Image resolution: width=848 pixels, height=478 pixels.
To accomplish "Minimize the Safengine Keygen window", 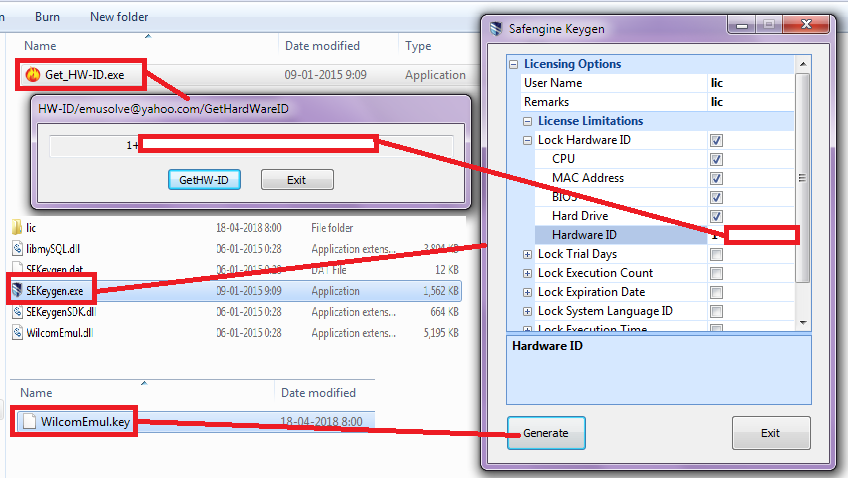I will point(742,24).
